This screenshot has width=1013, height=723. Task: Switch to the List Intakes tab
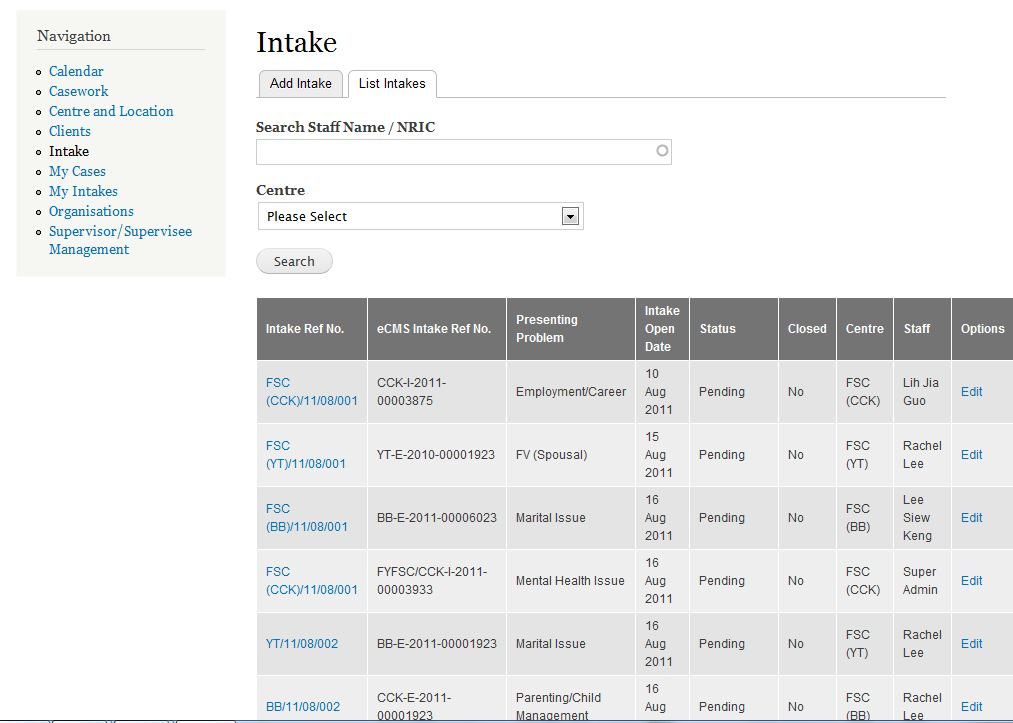392,84
